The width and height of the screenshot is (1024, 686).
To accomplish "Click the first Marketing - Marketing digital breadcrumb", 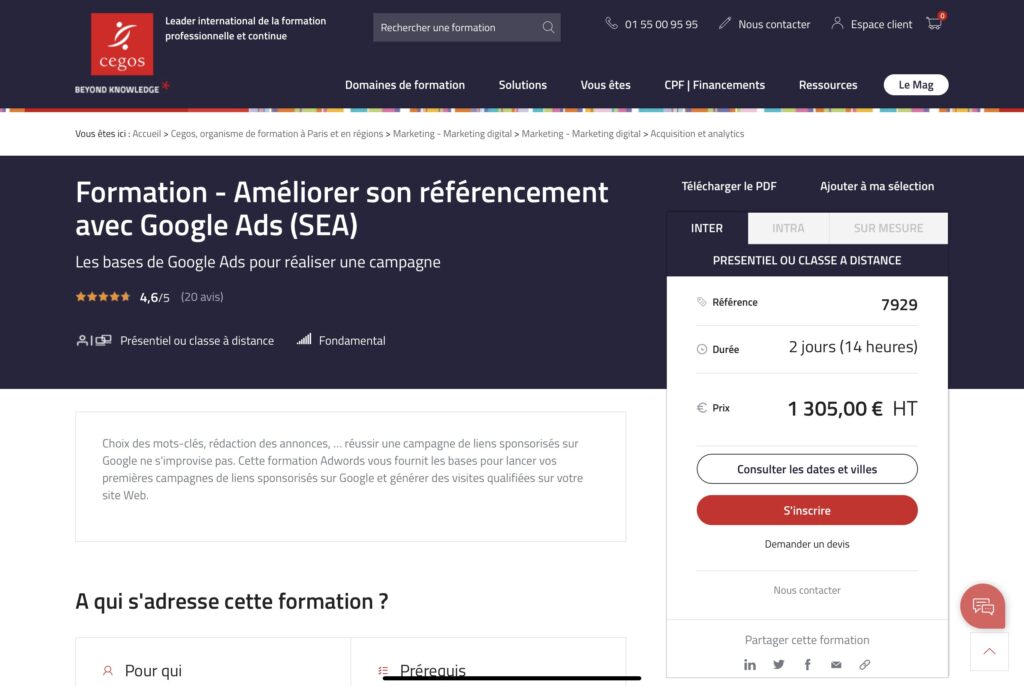I will 453,133.
